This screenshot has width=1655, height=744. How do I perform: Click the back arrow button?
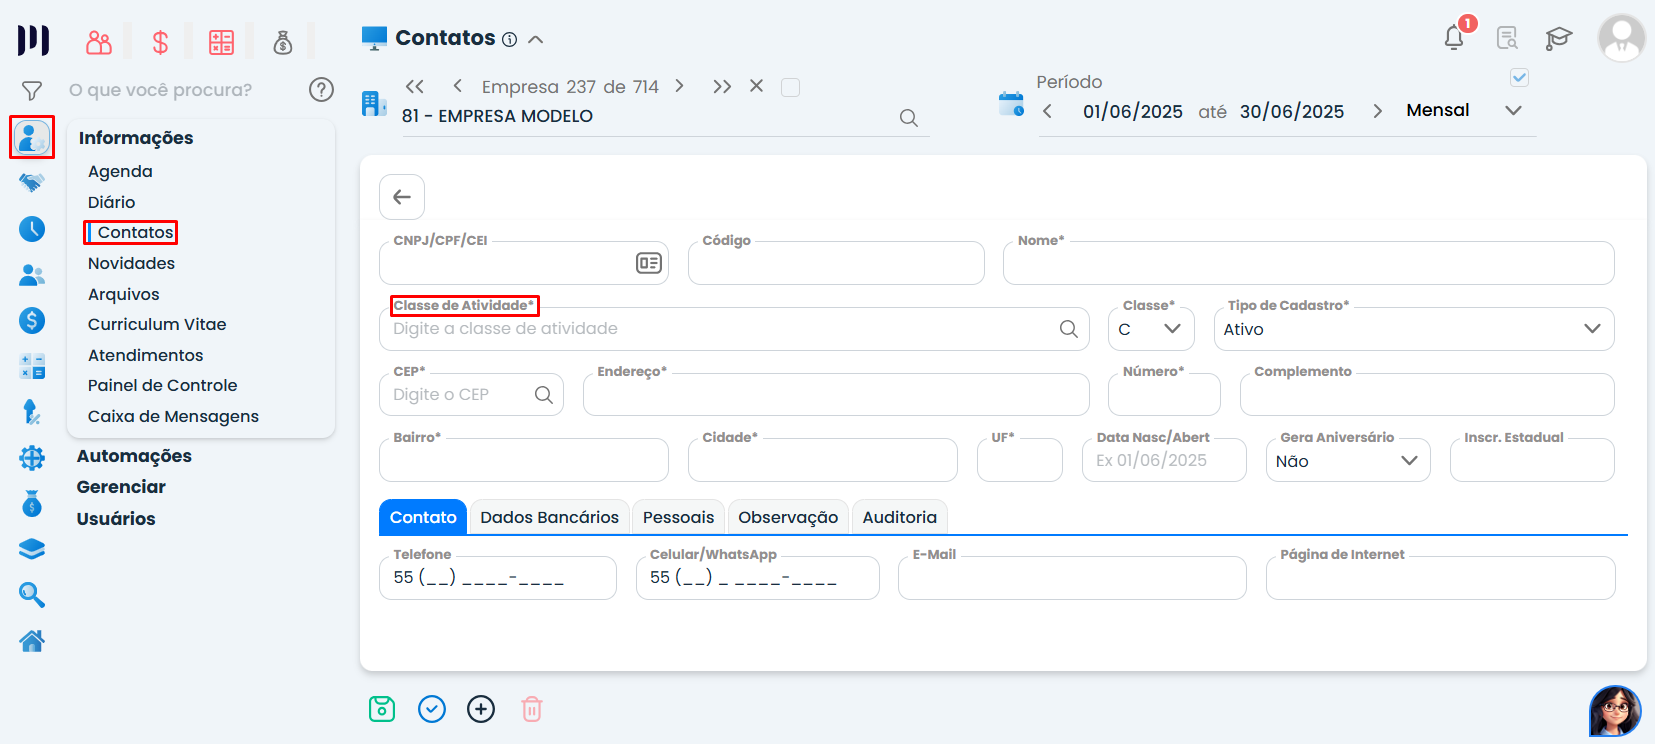(x=402, y=197)
